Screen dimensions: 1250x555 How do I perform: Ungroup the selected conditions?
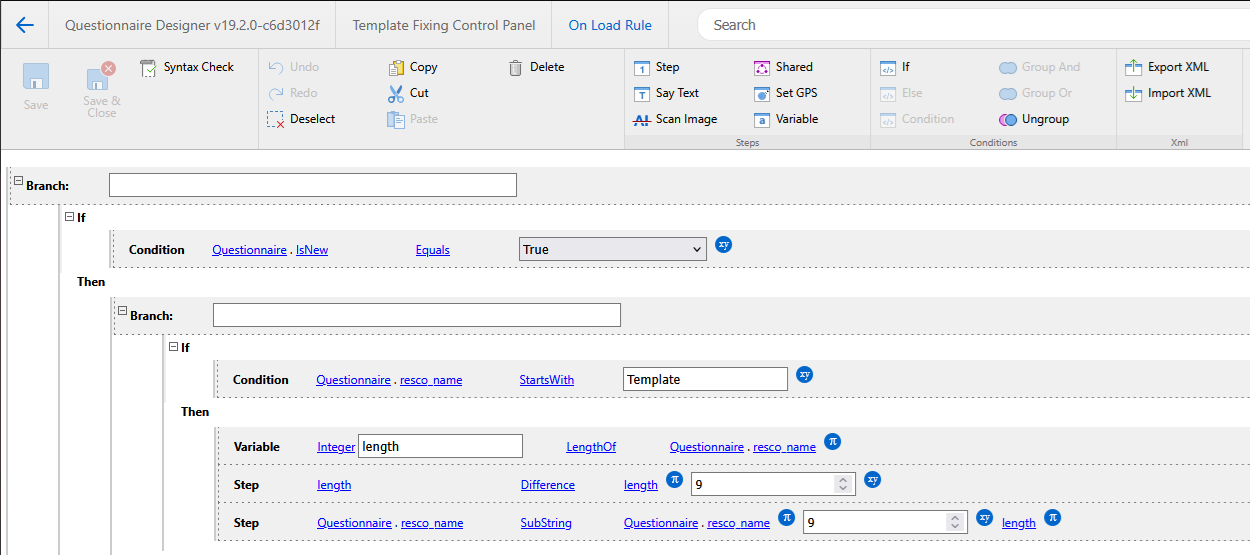tap(1034, 119)
